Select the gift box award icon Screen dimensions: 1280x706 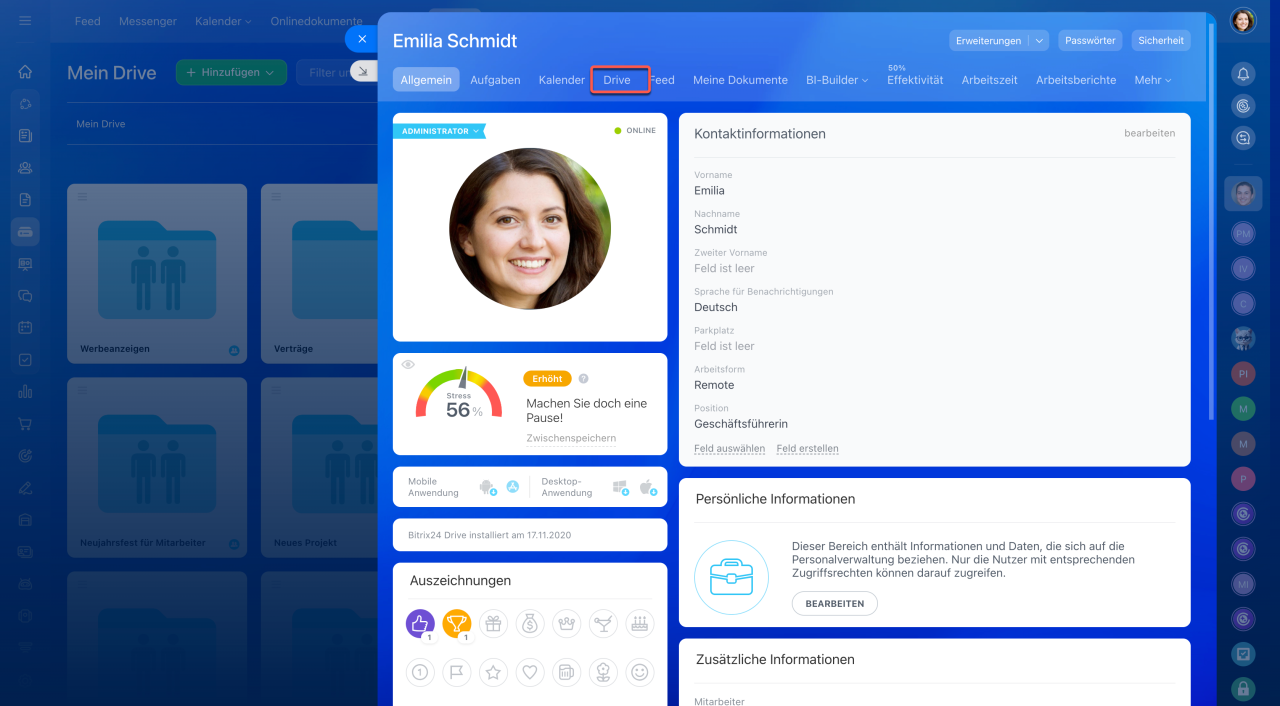[493, 624]
